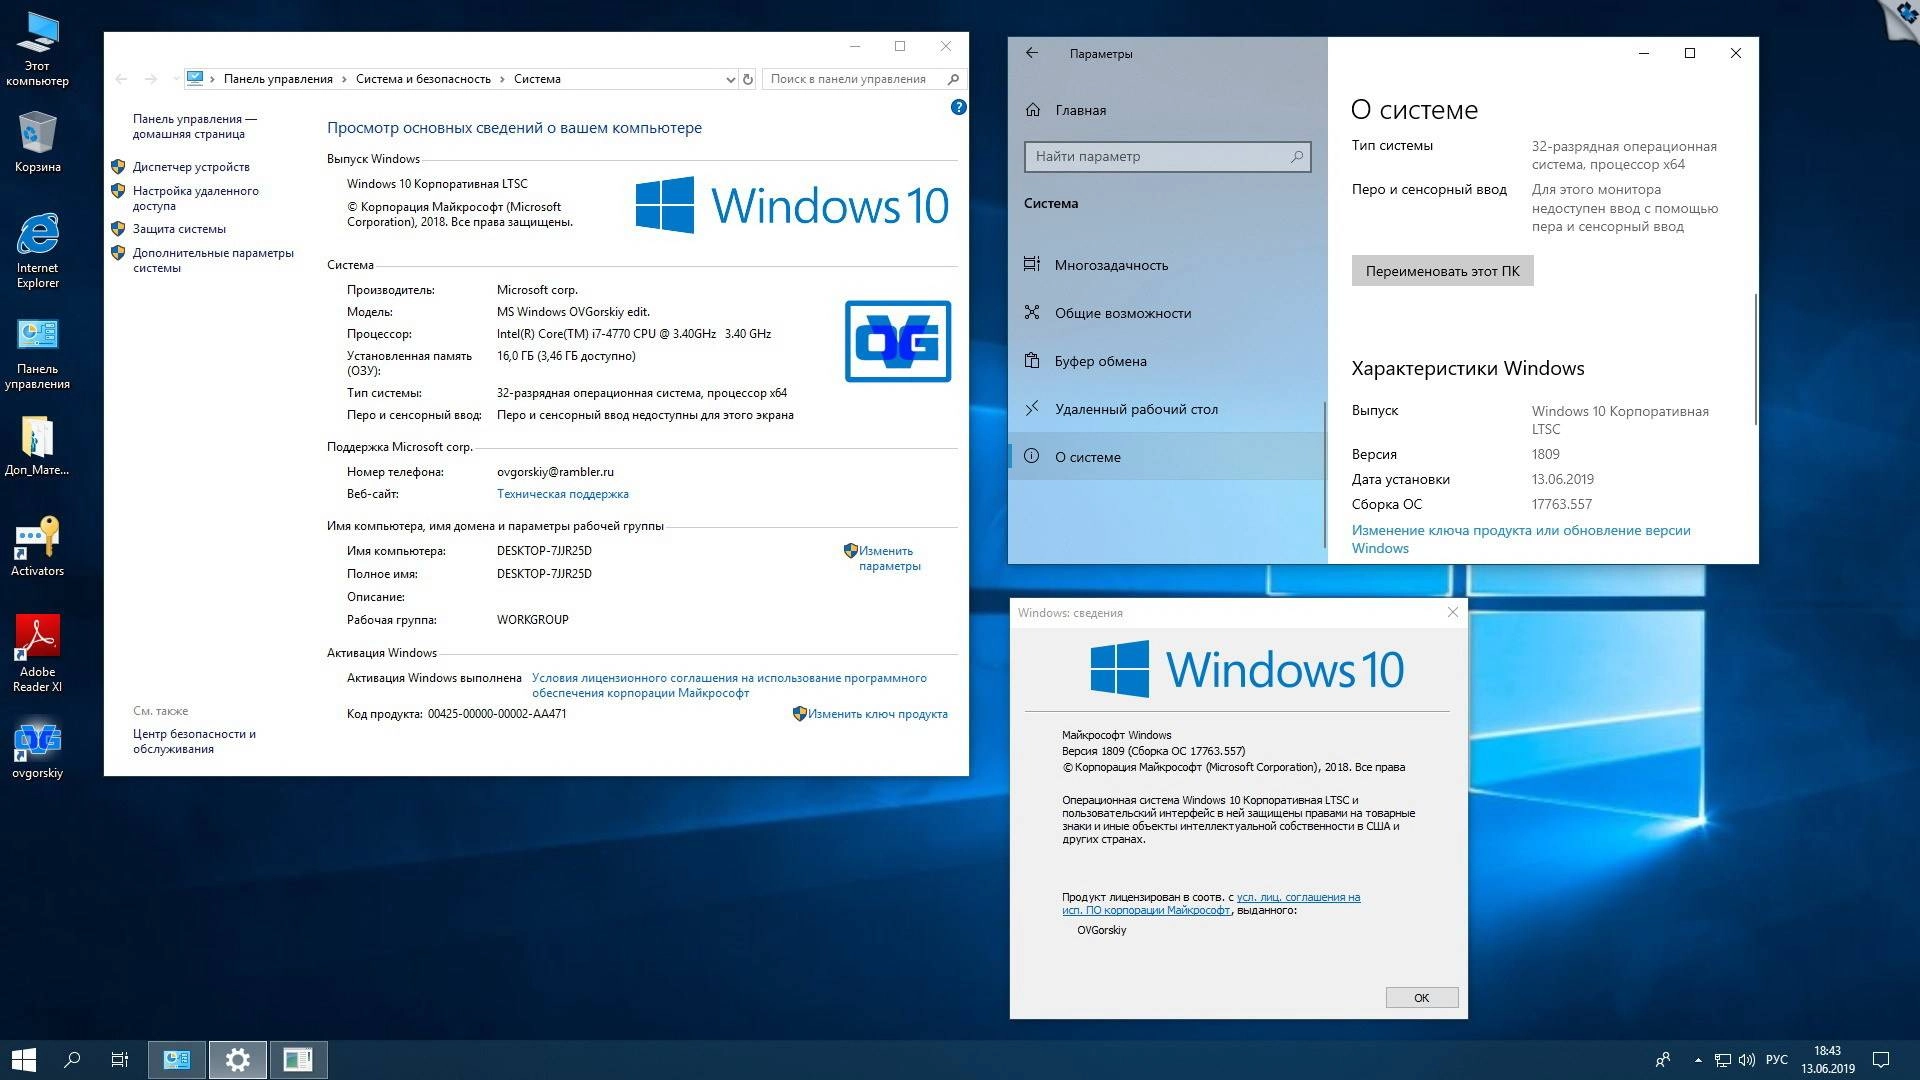This screenshot has height=1080, width=1920.
Task: Select Общие возможности in Settings sidebar
Action: [x=1167, y=313]
